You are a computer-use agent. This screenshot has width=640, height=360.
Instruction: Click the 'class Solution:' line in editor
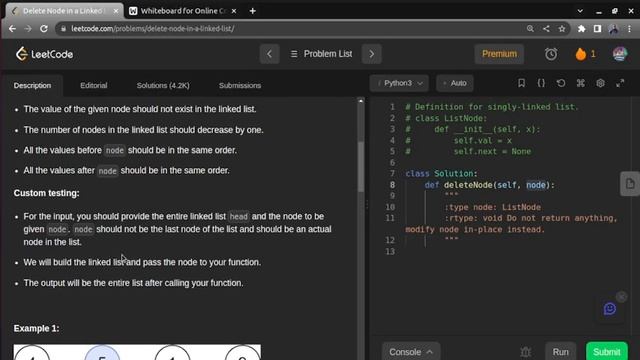(x=441, y=173)
